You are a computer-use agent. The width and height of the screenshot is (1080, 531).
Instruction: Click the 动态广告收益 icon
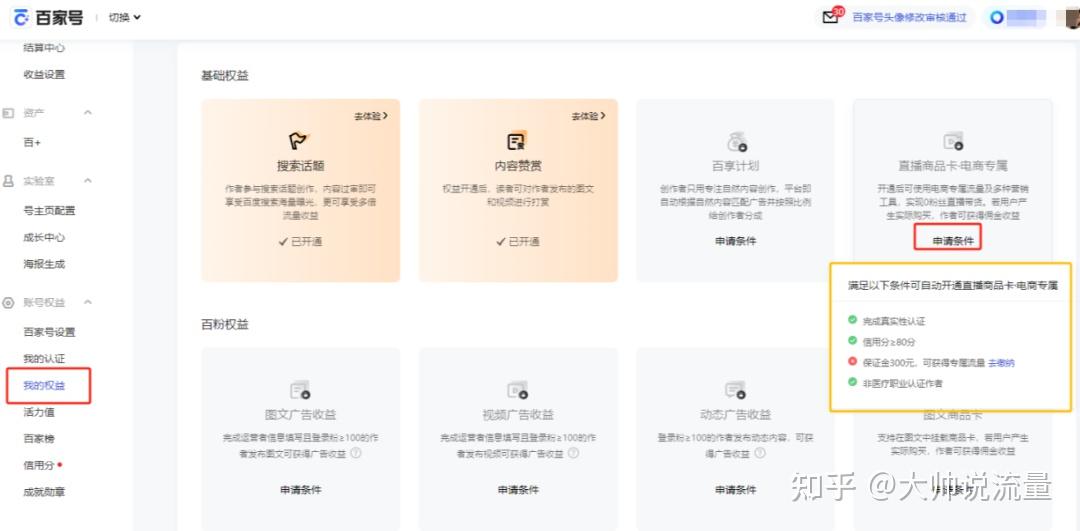pos(736,391)
